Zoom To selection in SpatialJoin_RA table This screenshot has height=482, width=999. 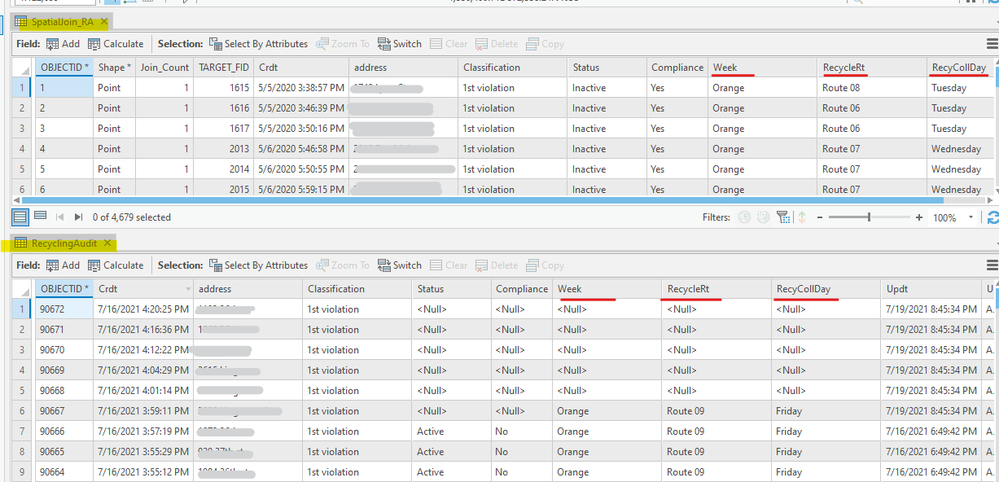point(343,44)
